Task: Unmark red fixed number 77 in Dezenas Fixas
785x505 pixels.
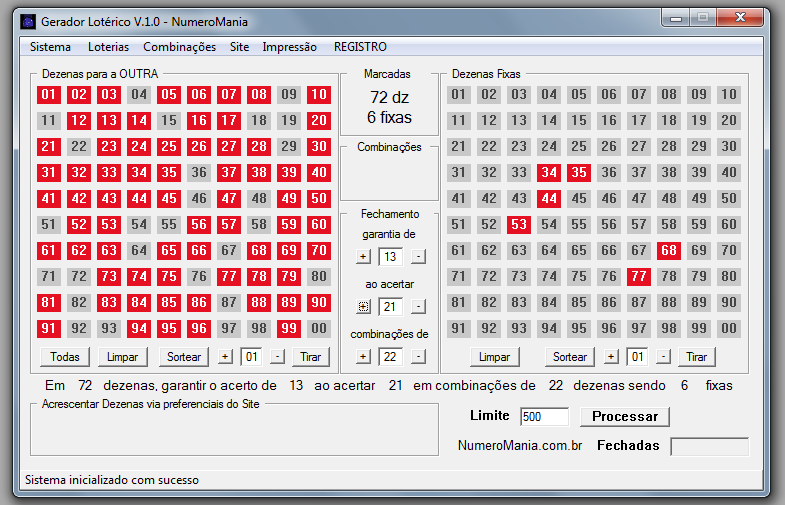Action: 639,277
